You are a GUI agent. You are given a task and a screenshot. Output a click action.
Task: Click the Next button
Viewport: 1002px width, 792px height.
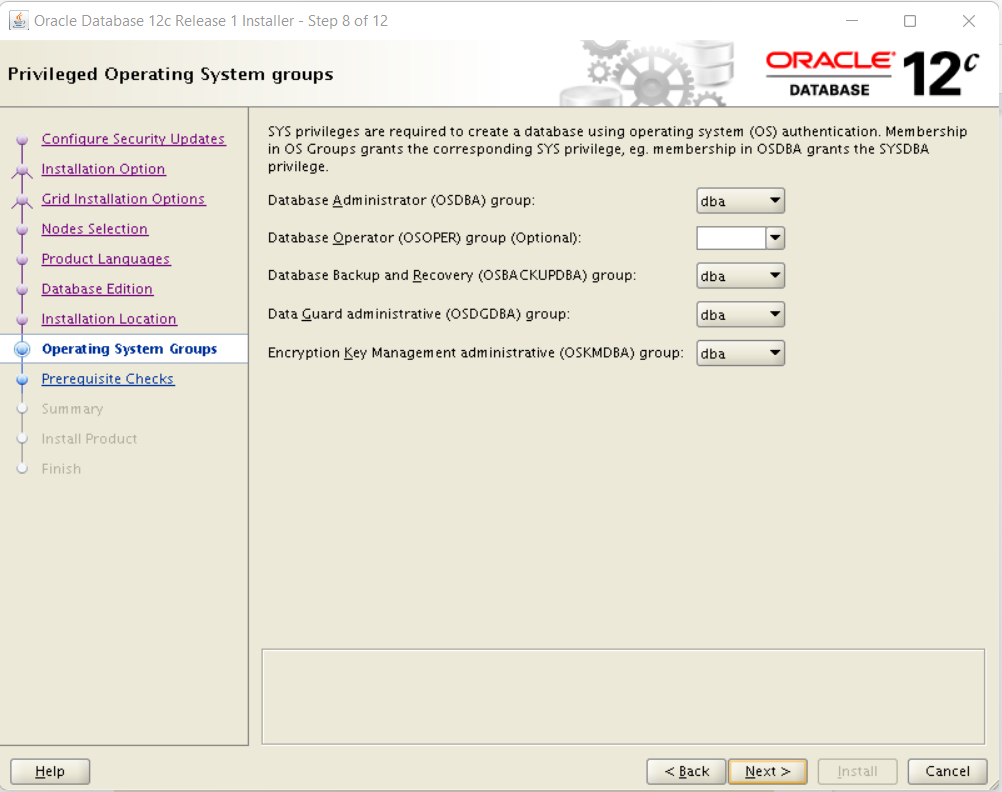tap(767, 772)
